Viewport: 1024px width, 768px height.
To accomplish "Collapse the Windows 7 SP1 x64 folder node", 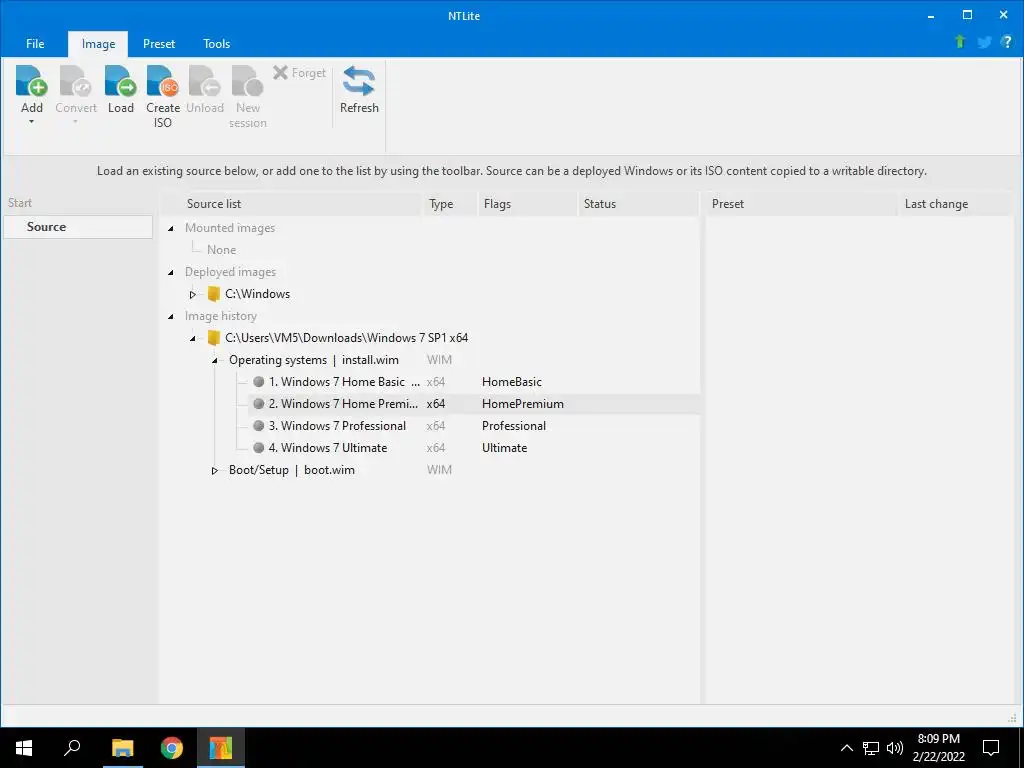I will [193, 338].
